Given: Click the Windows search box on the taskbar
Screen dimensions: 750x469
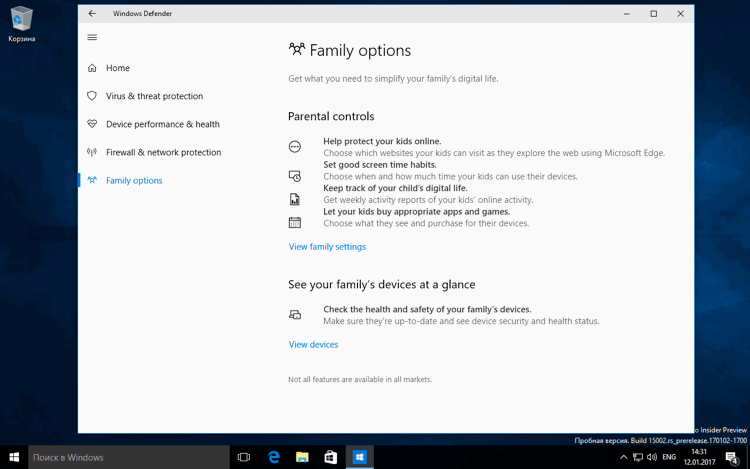Looking at the screenshot, I should (x=129, y=458).
